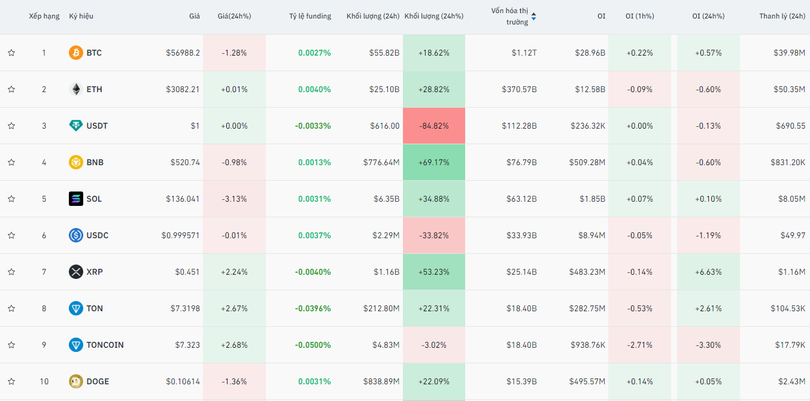Click the XRP coin icon
This screenshot has height=401, width=810.
tap(75, 272)
